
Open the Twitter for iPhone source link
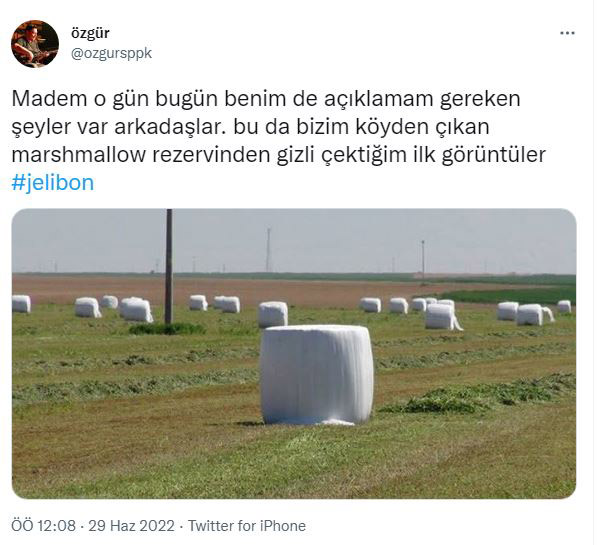pyautogui.click(x=247, y=526)
